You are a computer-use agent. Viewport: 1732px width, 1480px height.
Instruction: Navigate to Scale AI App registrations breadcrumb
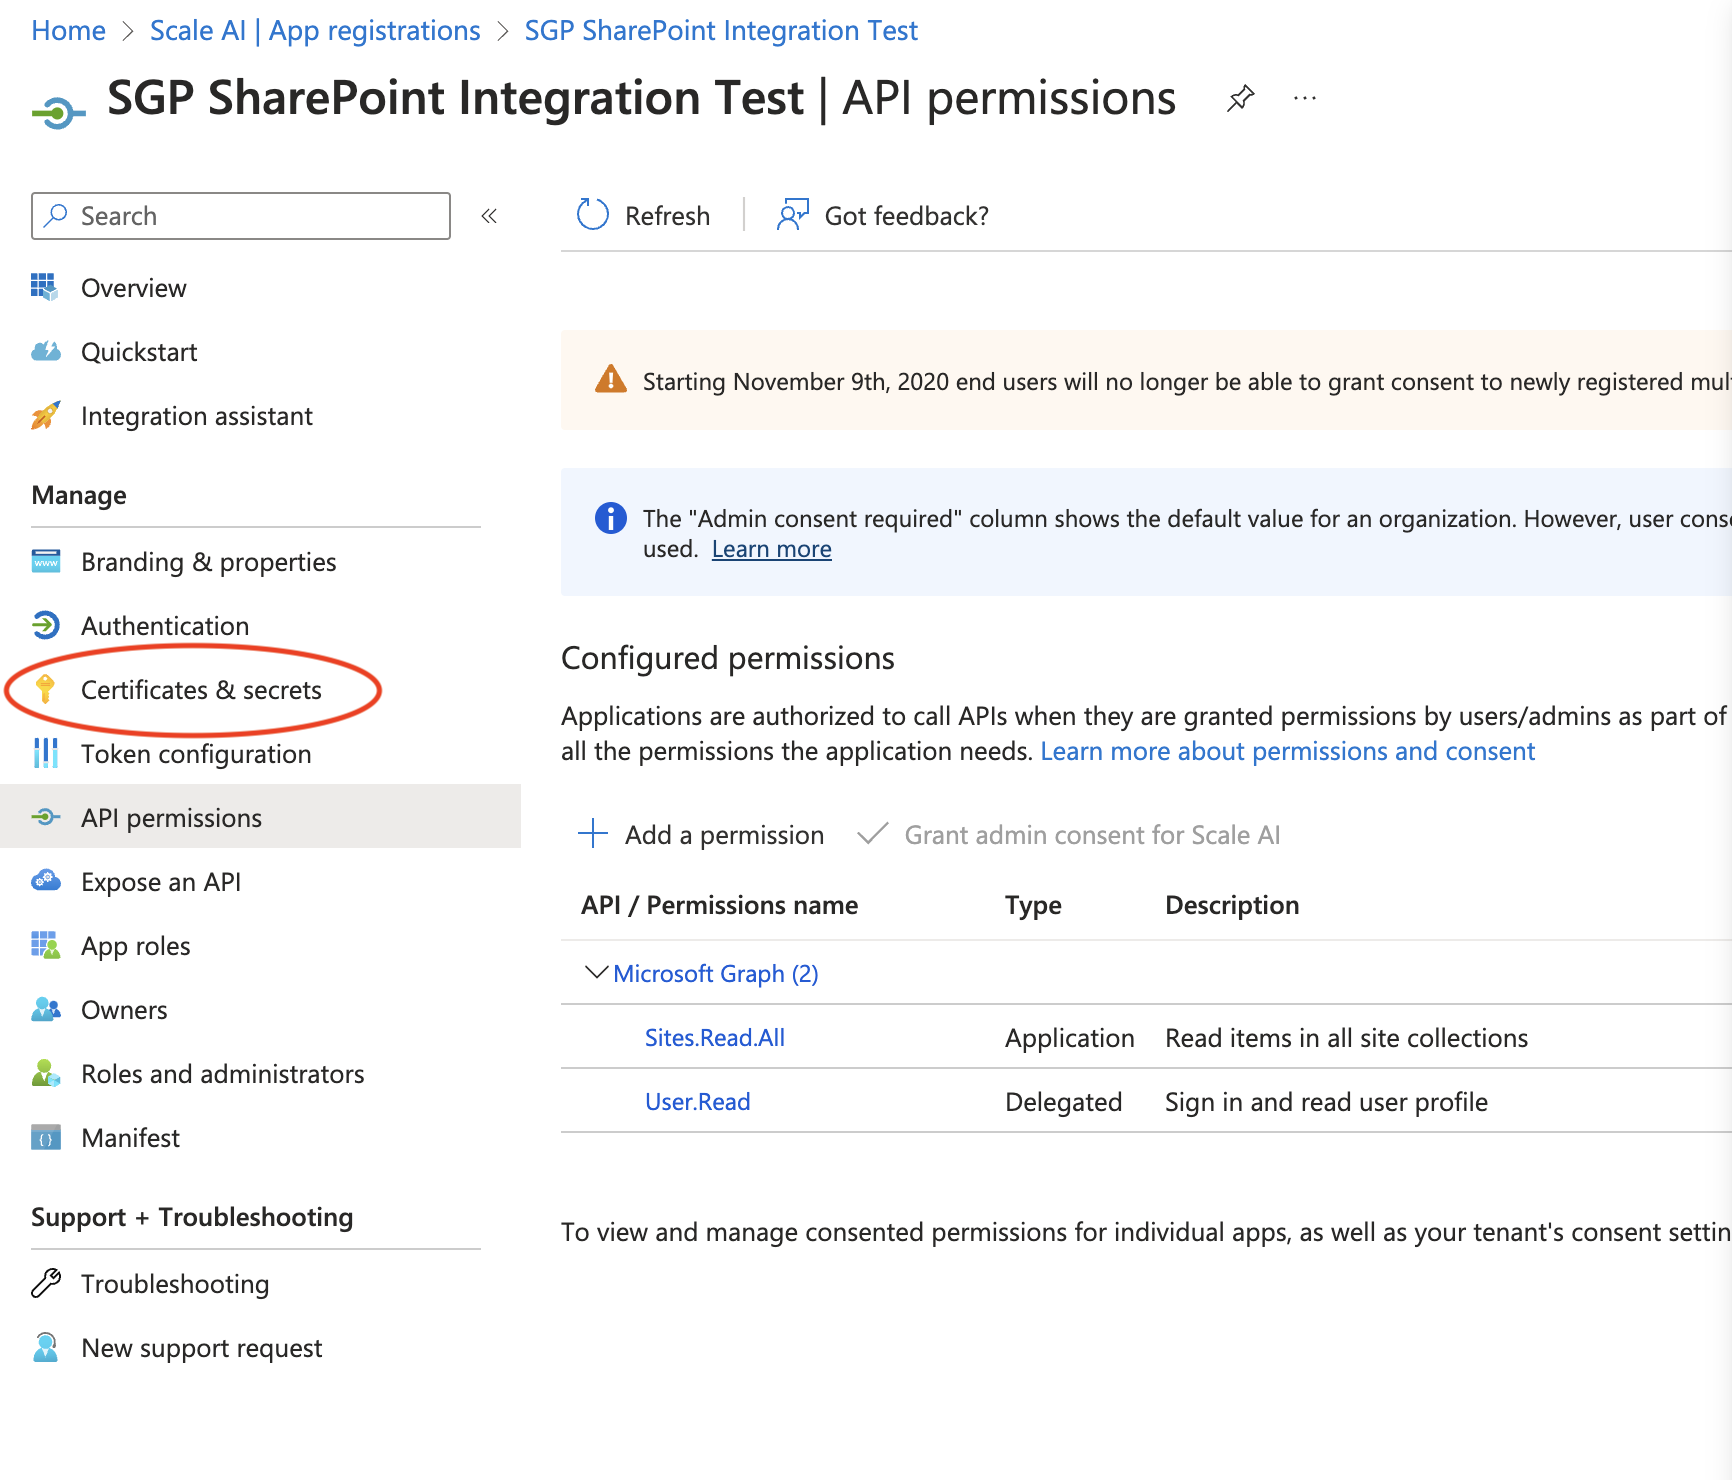315,31
